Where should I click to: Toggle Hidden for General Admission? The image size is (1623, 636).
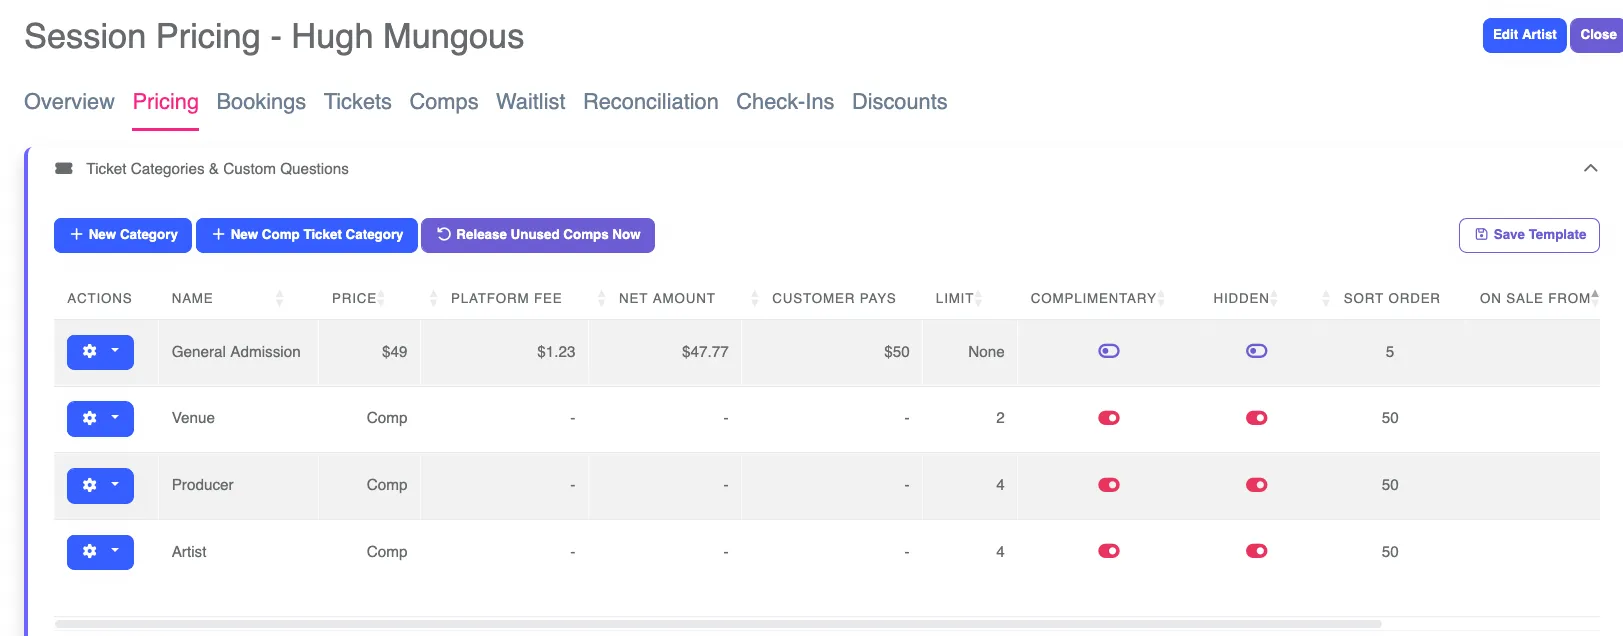point(1256,351)
